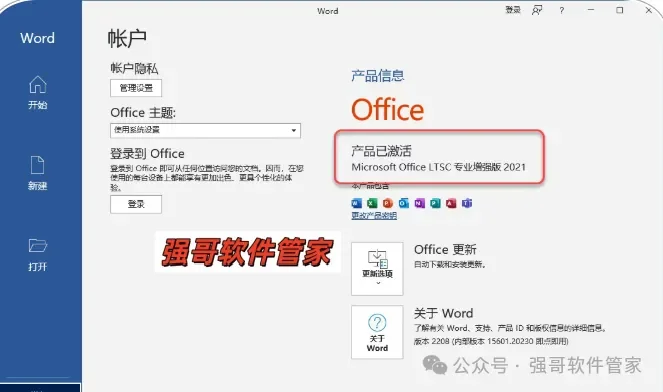
Task: Click the PowerPoint app icon under product info
Action: click(388, 203)
